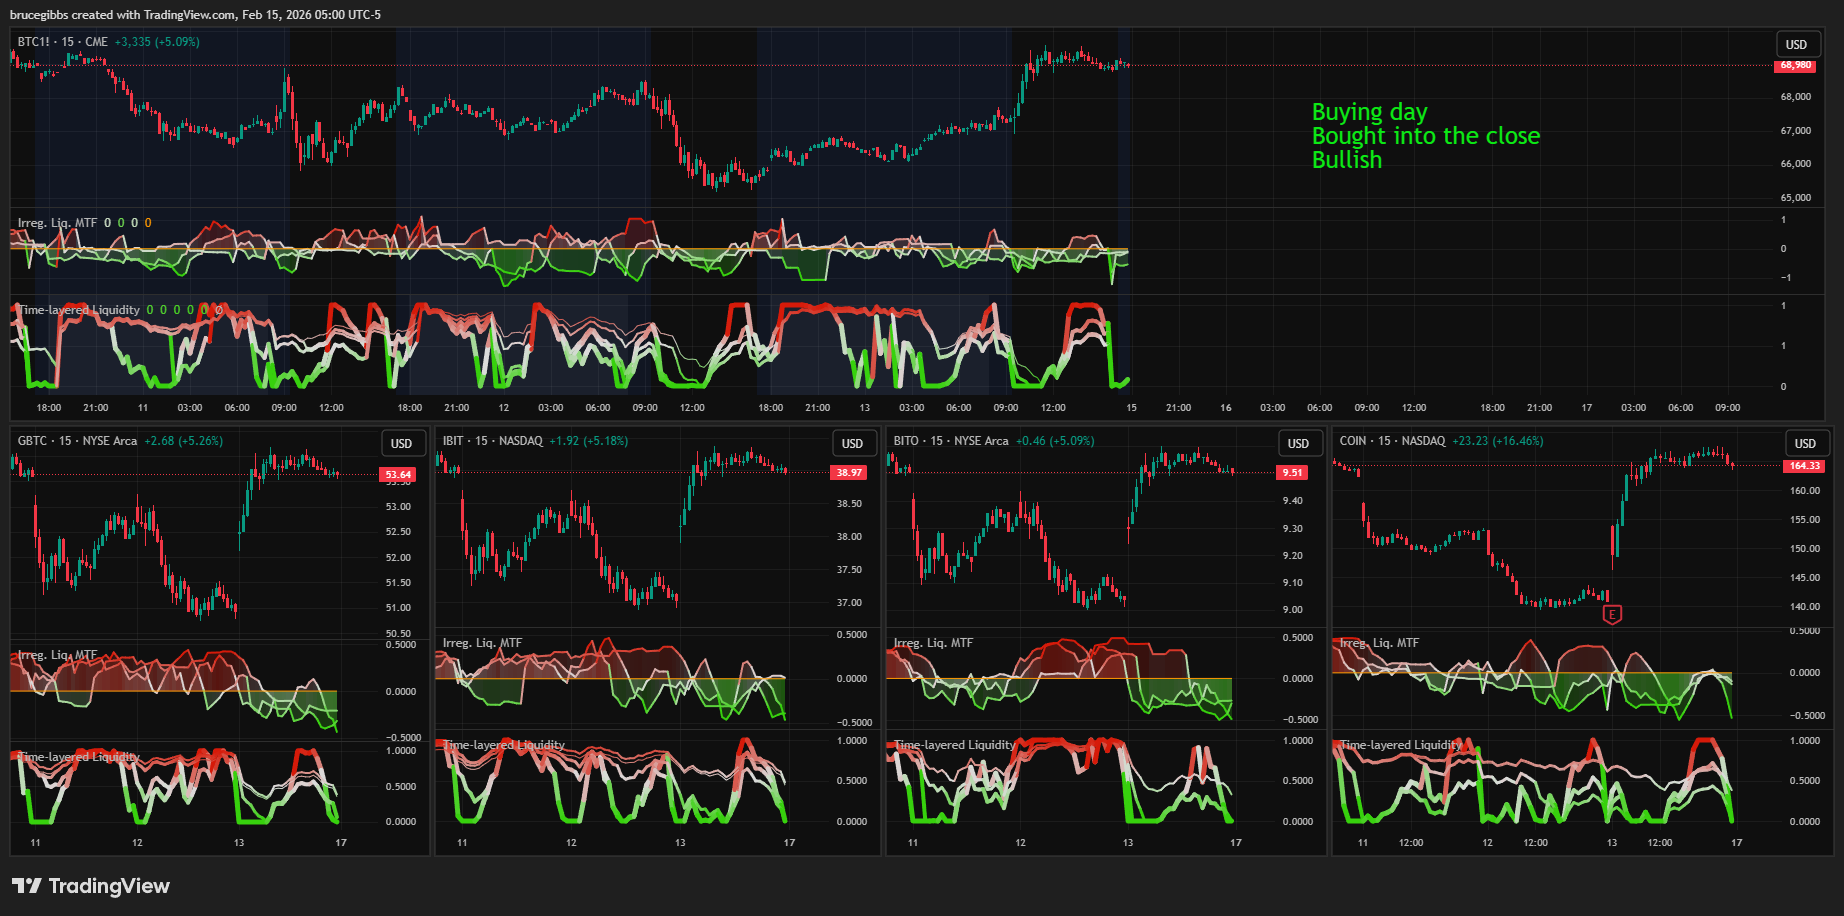Click the 9.51 price tag on BITO chart
1844x916 pixels.
tap(1292, 472)
